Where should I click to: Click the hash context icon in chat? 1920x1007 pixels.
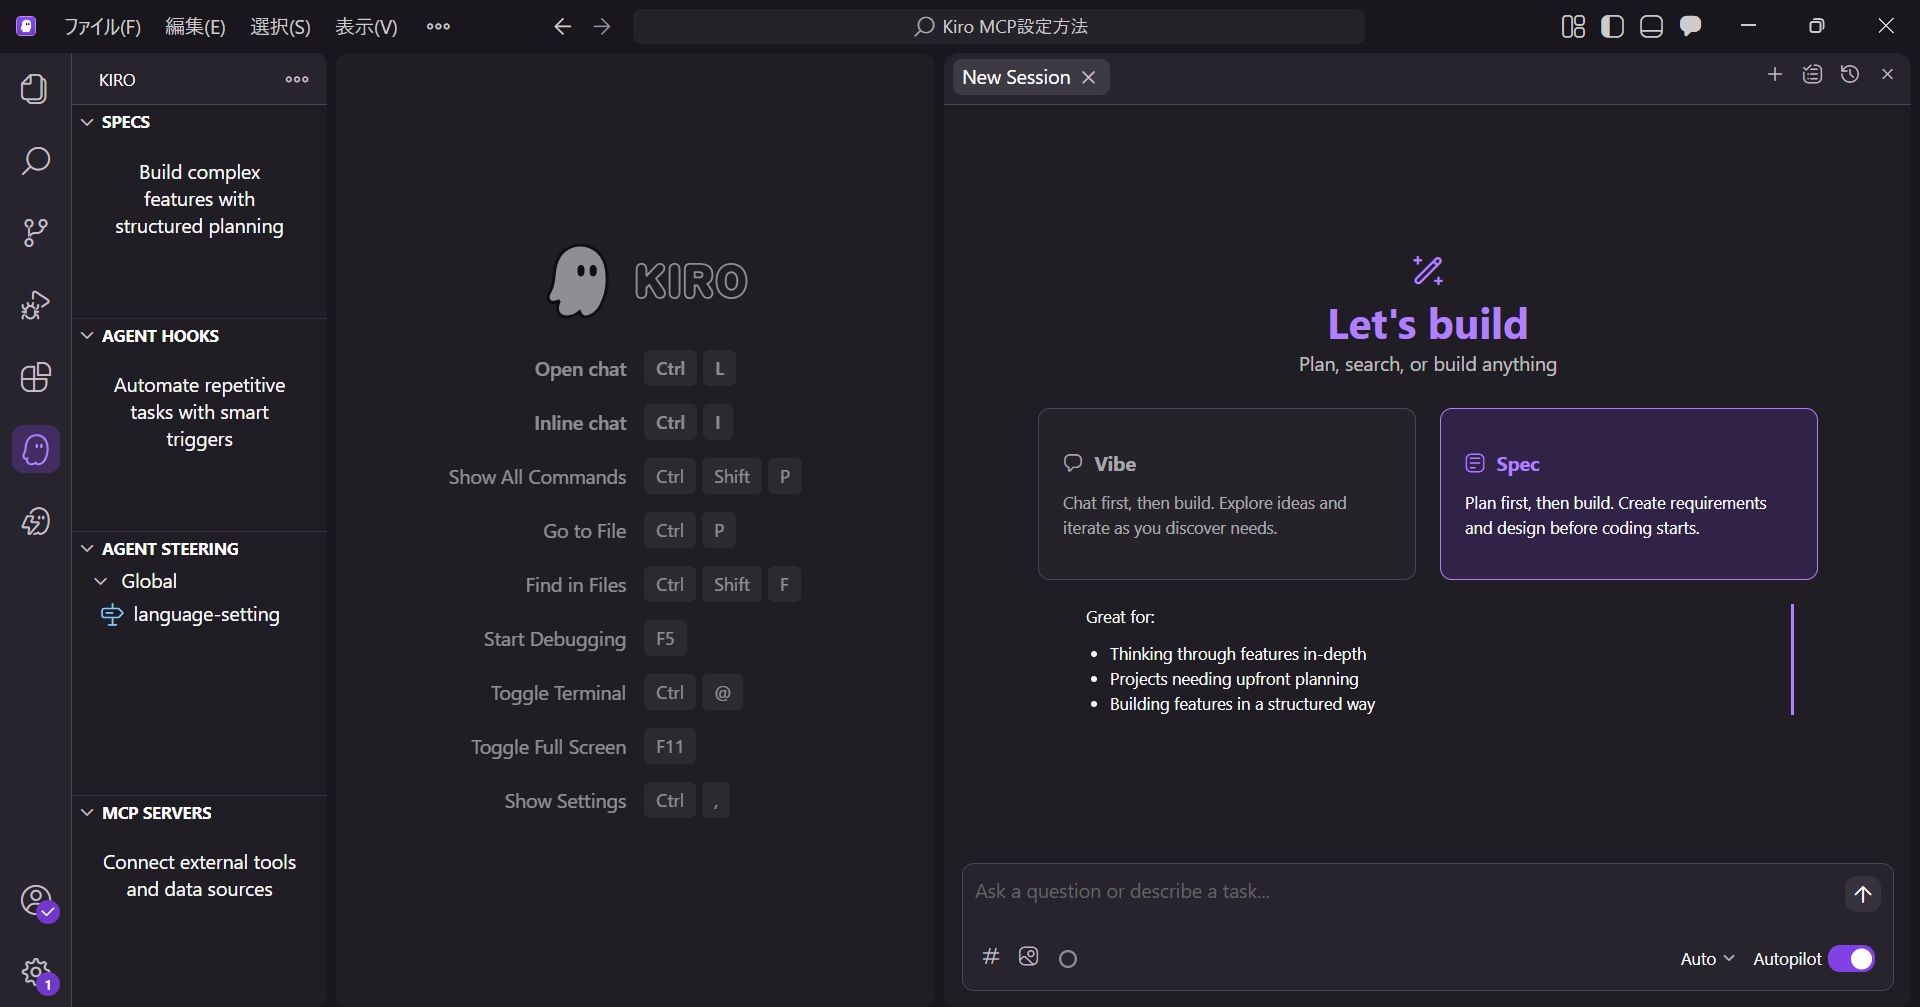(990, 957)
